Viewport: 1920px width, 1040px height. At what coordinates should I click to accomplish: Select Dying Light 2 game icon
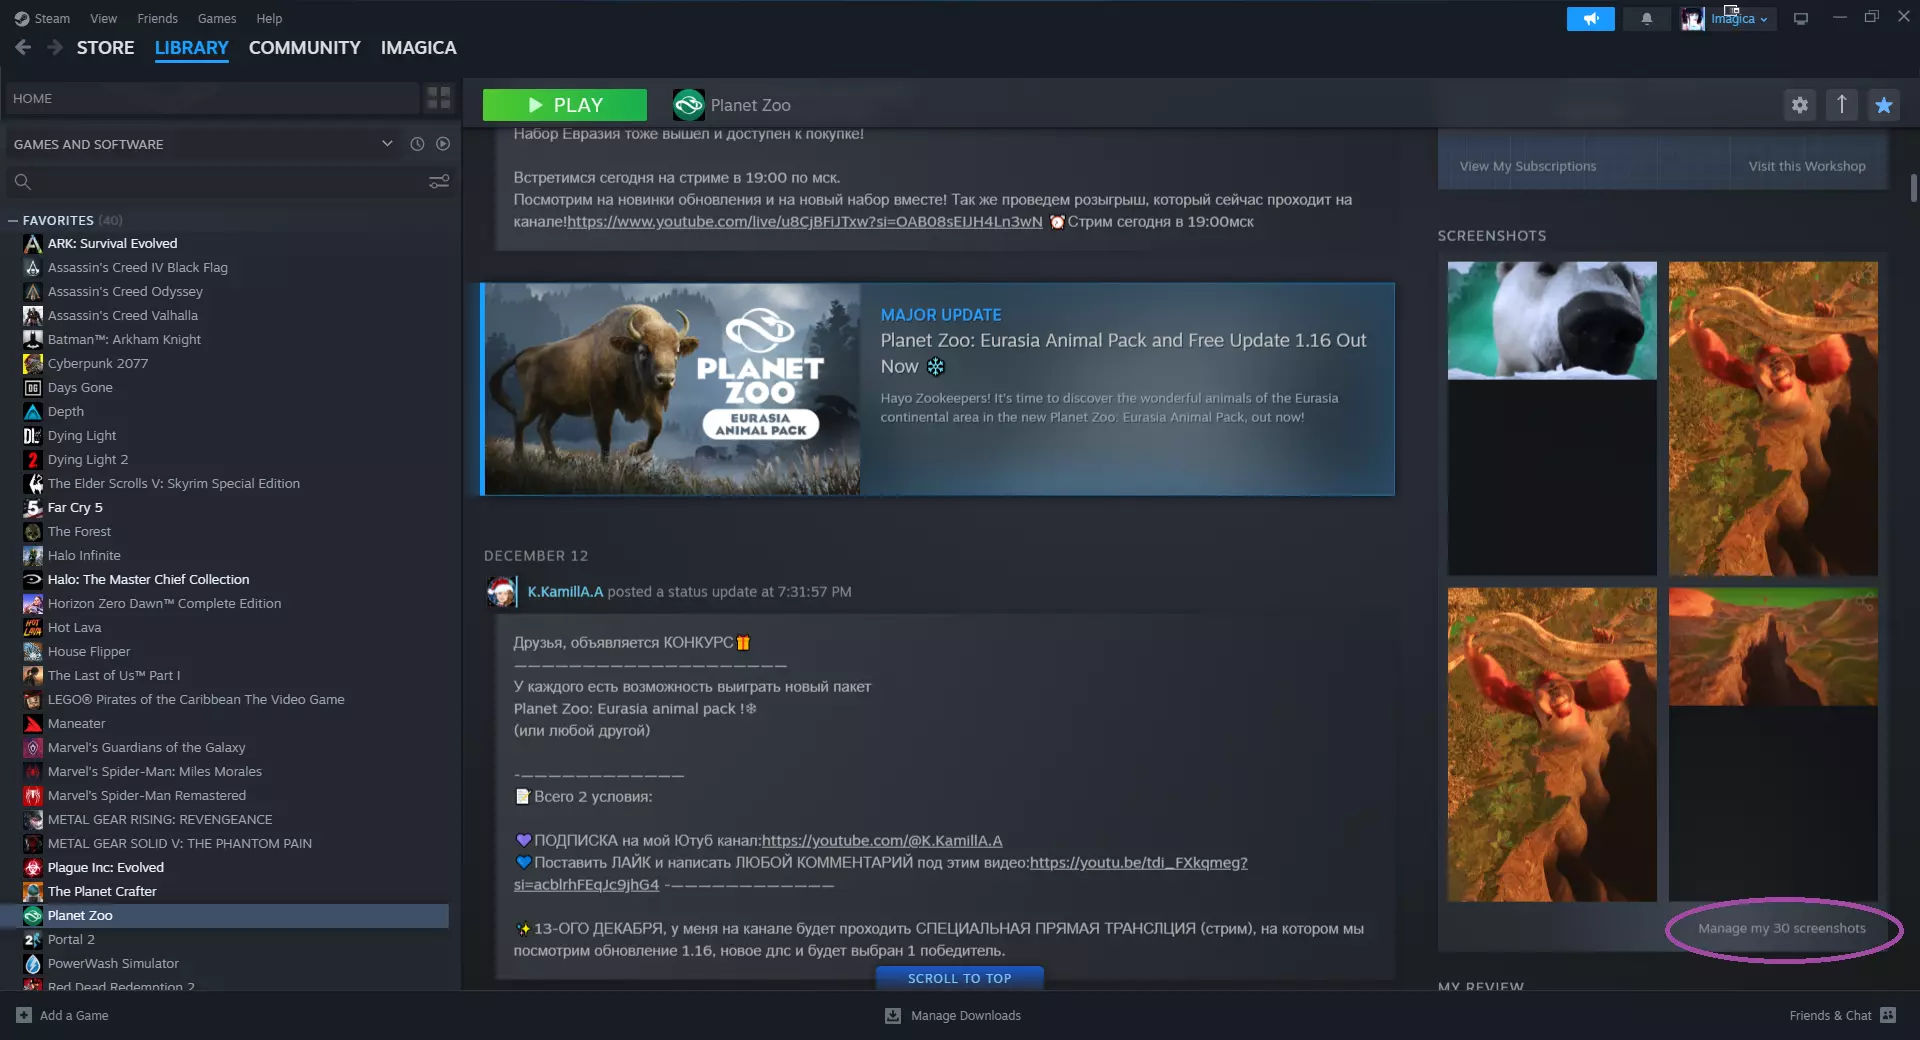pos(33,459)
